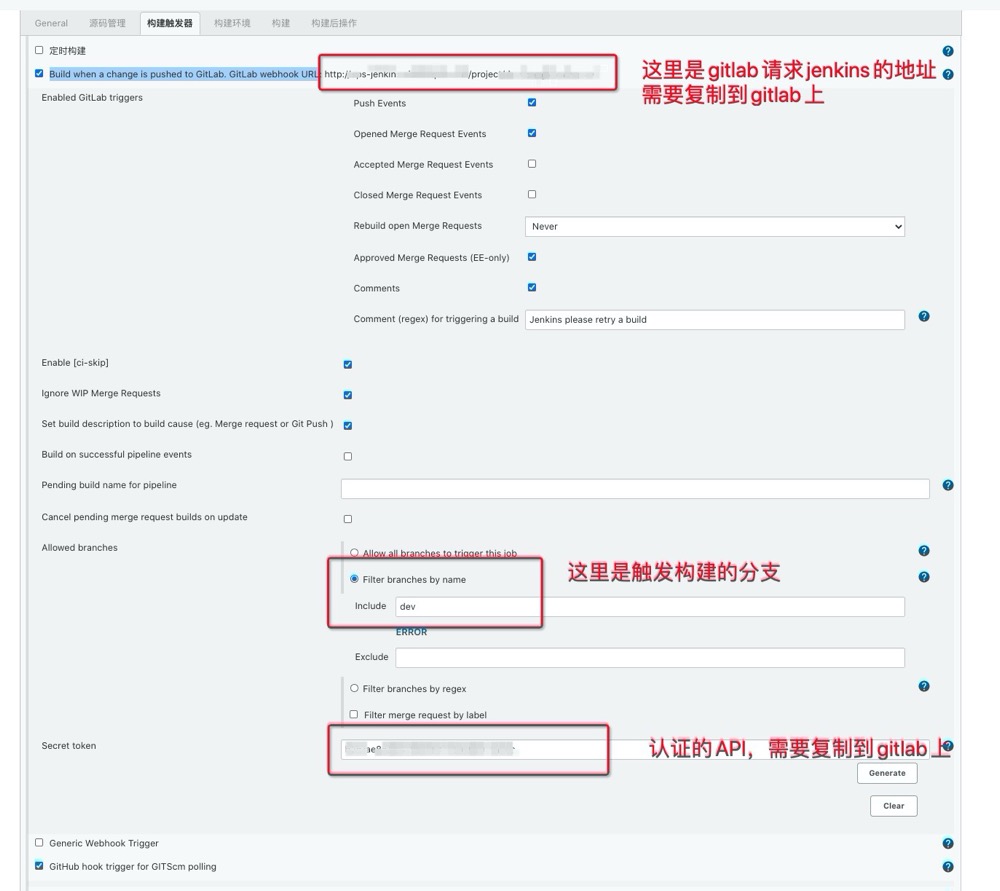Click the Generate secret token button
The width and height of the screenshot is (1000, 891).
point(887,773)
